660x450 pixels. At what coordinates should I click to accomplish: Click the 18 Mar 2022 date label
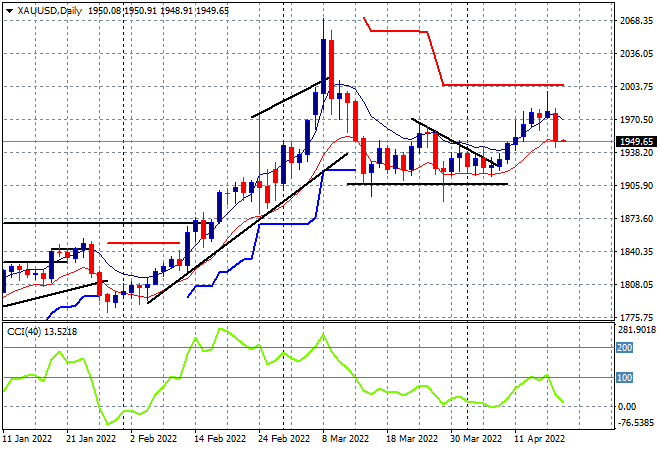(x=412, y=439)
